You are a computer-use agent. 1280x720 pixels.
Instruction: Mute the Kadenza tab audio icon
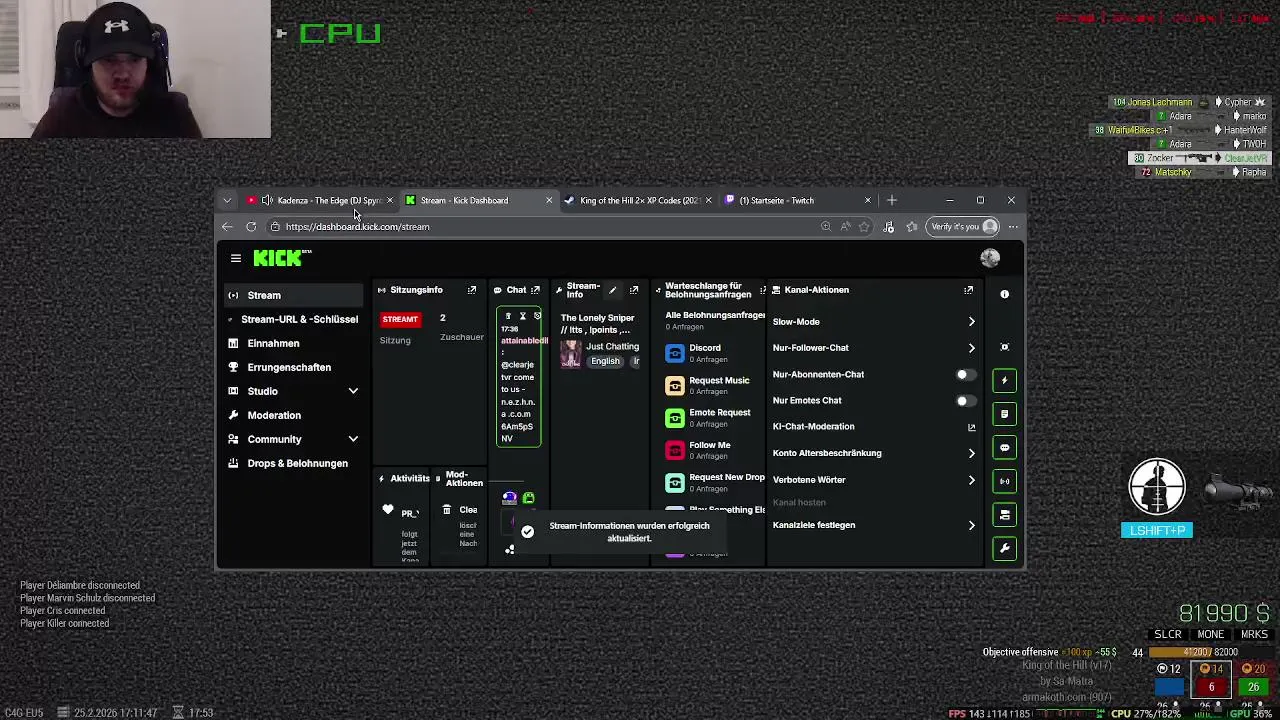[267, 200]
